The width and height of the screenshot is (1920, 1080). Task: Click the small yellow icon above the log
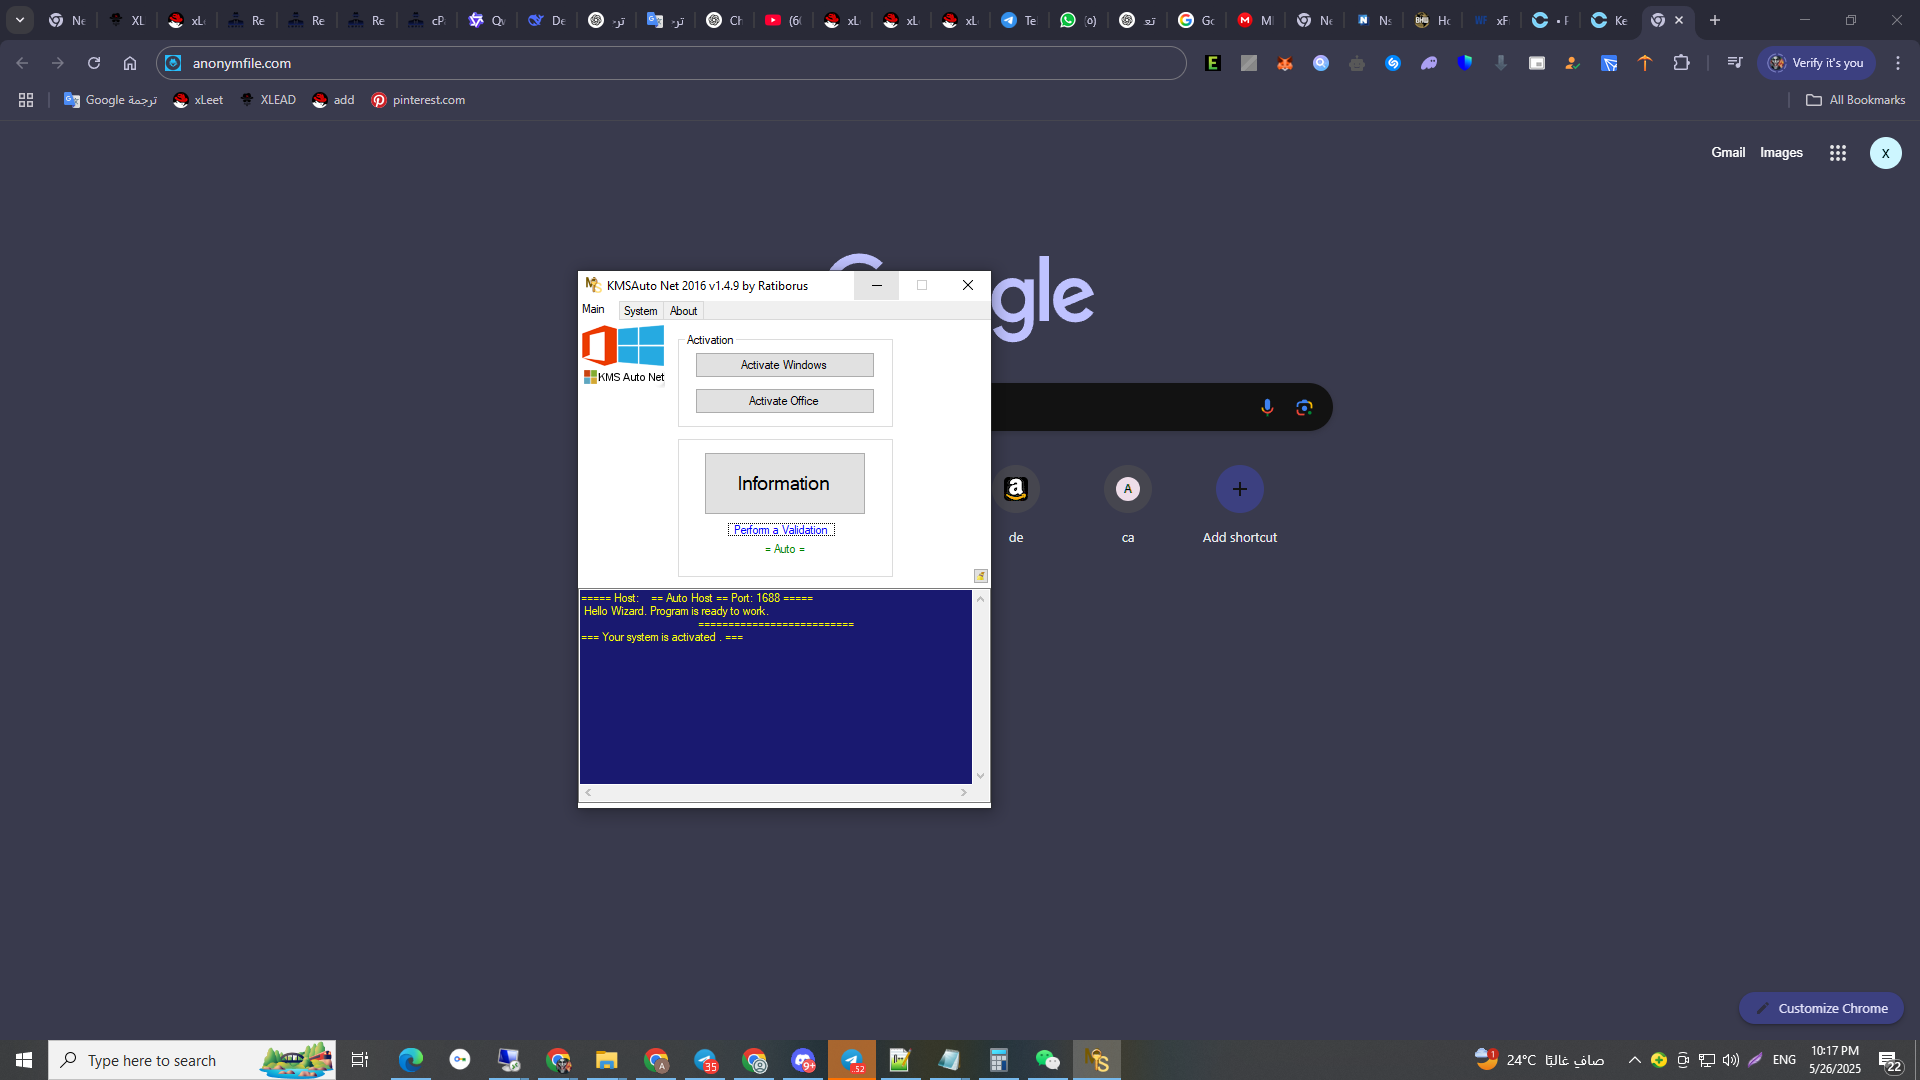click(x=981, y=576)
